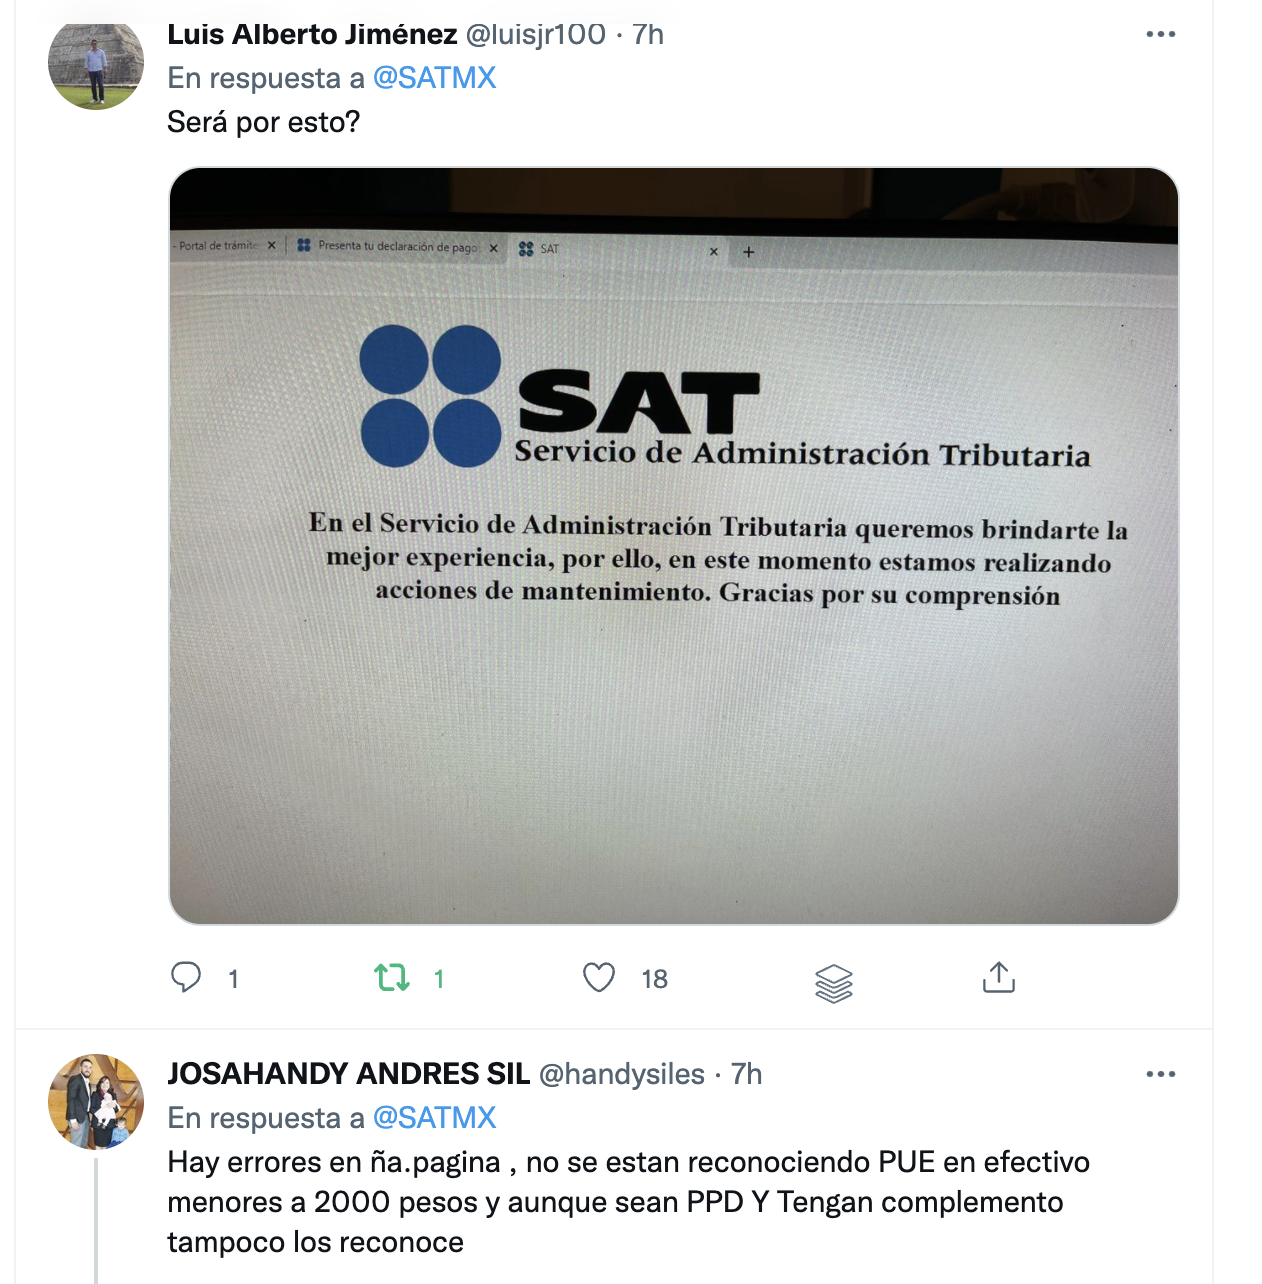Like the tweet with 18 likes
The image size is (1262, 1284).
599,977
